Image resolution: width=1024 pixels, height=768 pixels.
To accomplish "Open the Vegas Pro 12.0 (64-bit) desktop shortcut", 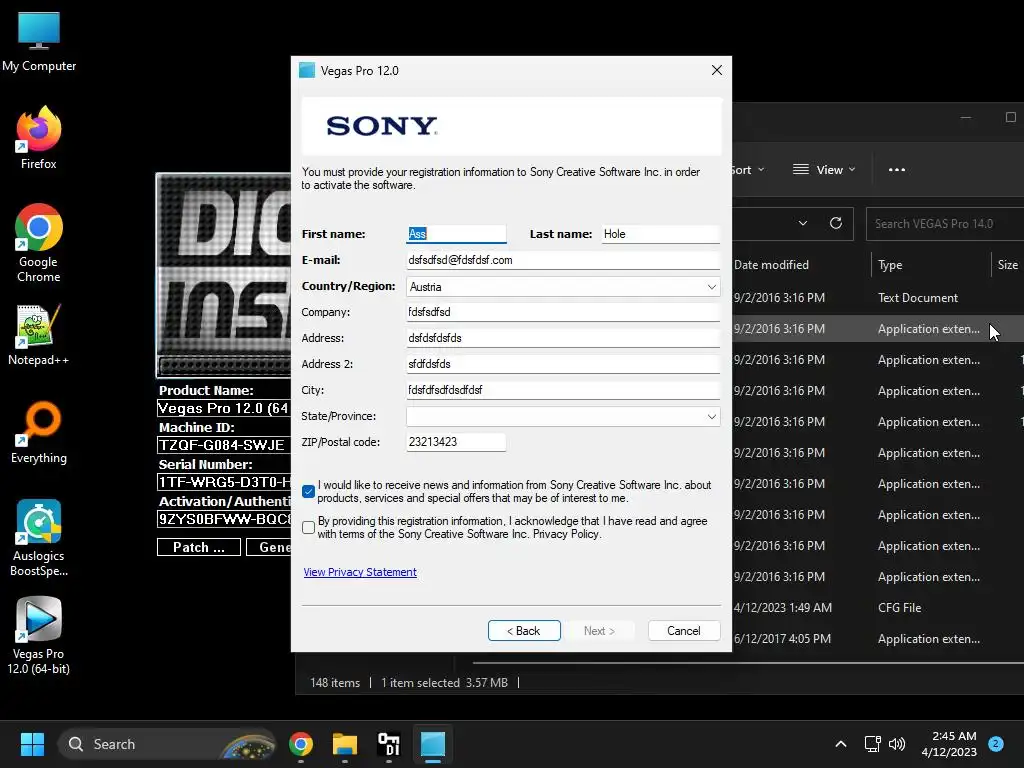I will 39,636.
